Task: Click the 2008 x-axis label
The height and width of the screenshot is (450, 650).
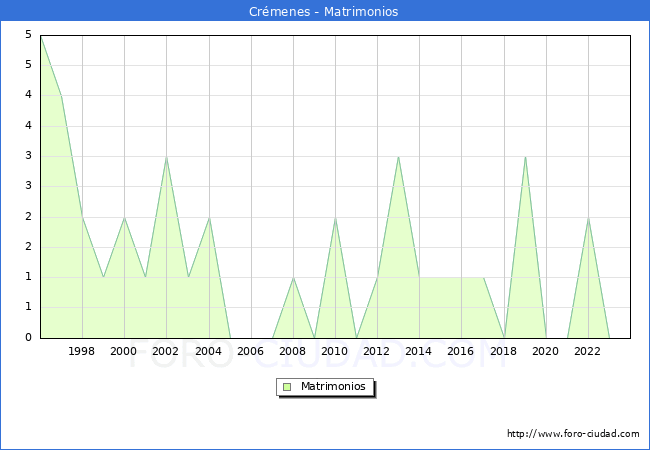Action: pyautogui.click(x=293, y=351)
